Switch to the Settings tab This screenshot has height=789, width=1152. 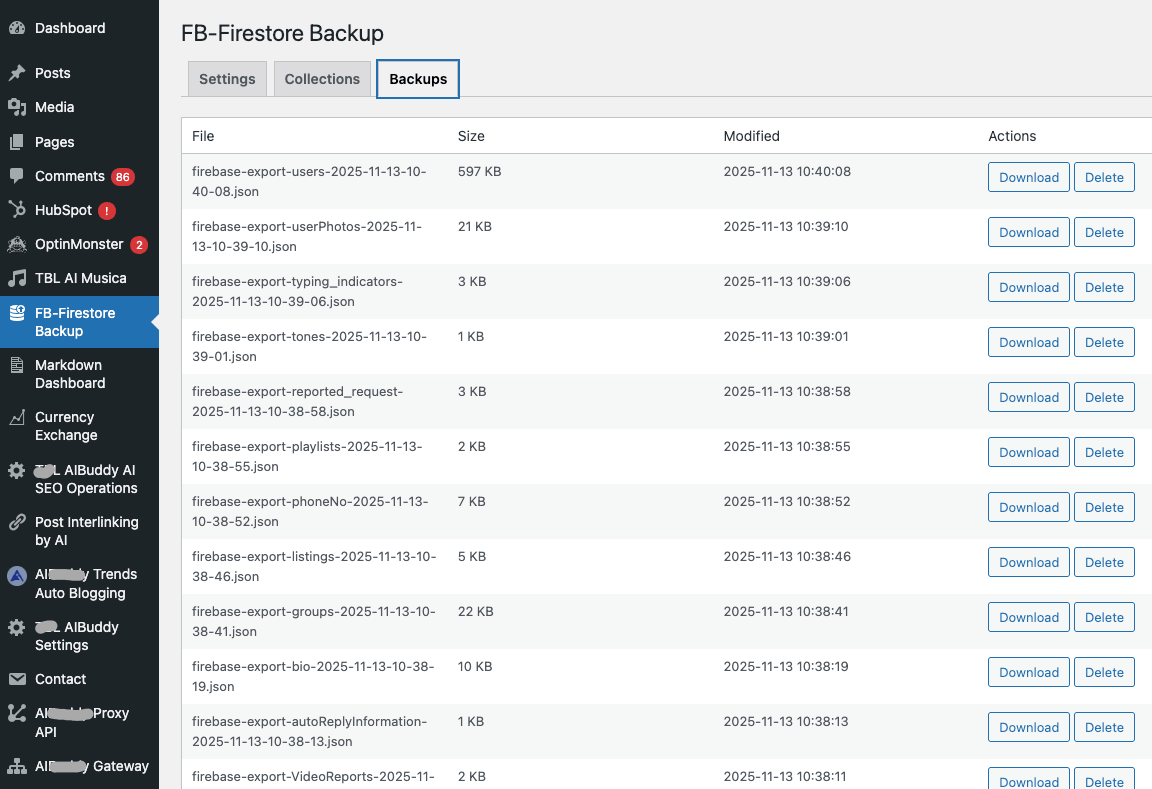[x=227, y=79]
